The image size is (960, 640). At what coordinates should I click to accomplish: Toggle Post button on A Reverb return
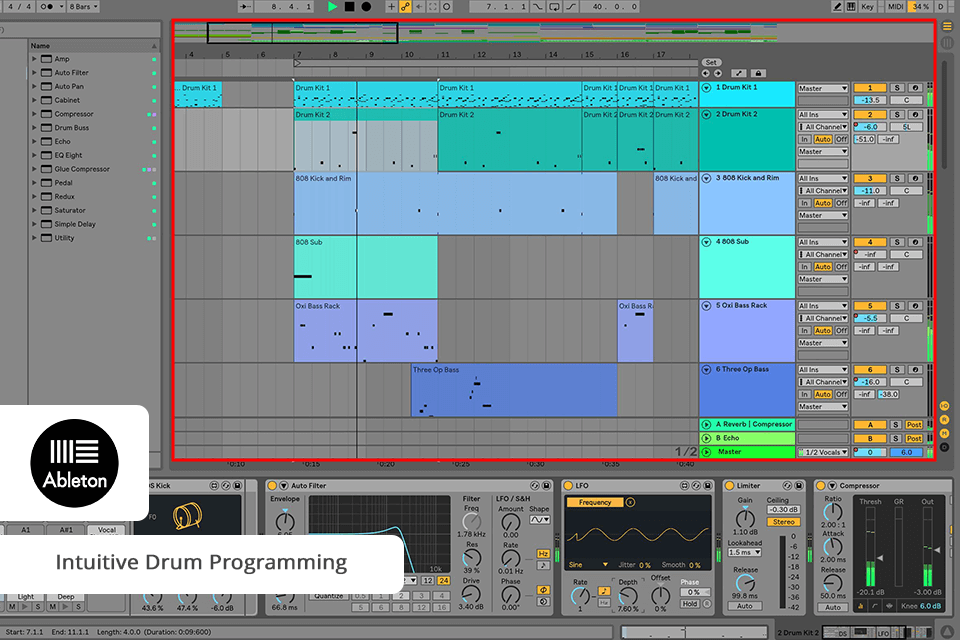[914, 425]
